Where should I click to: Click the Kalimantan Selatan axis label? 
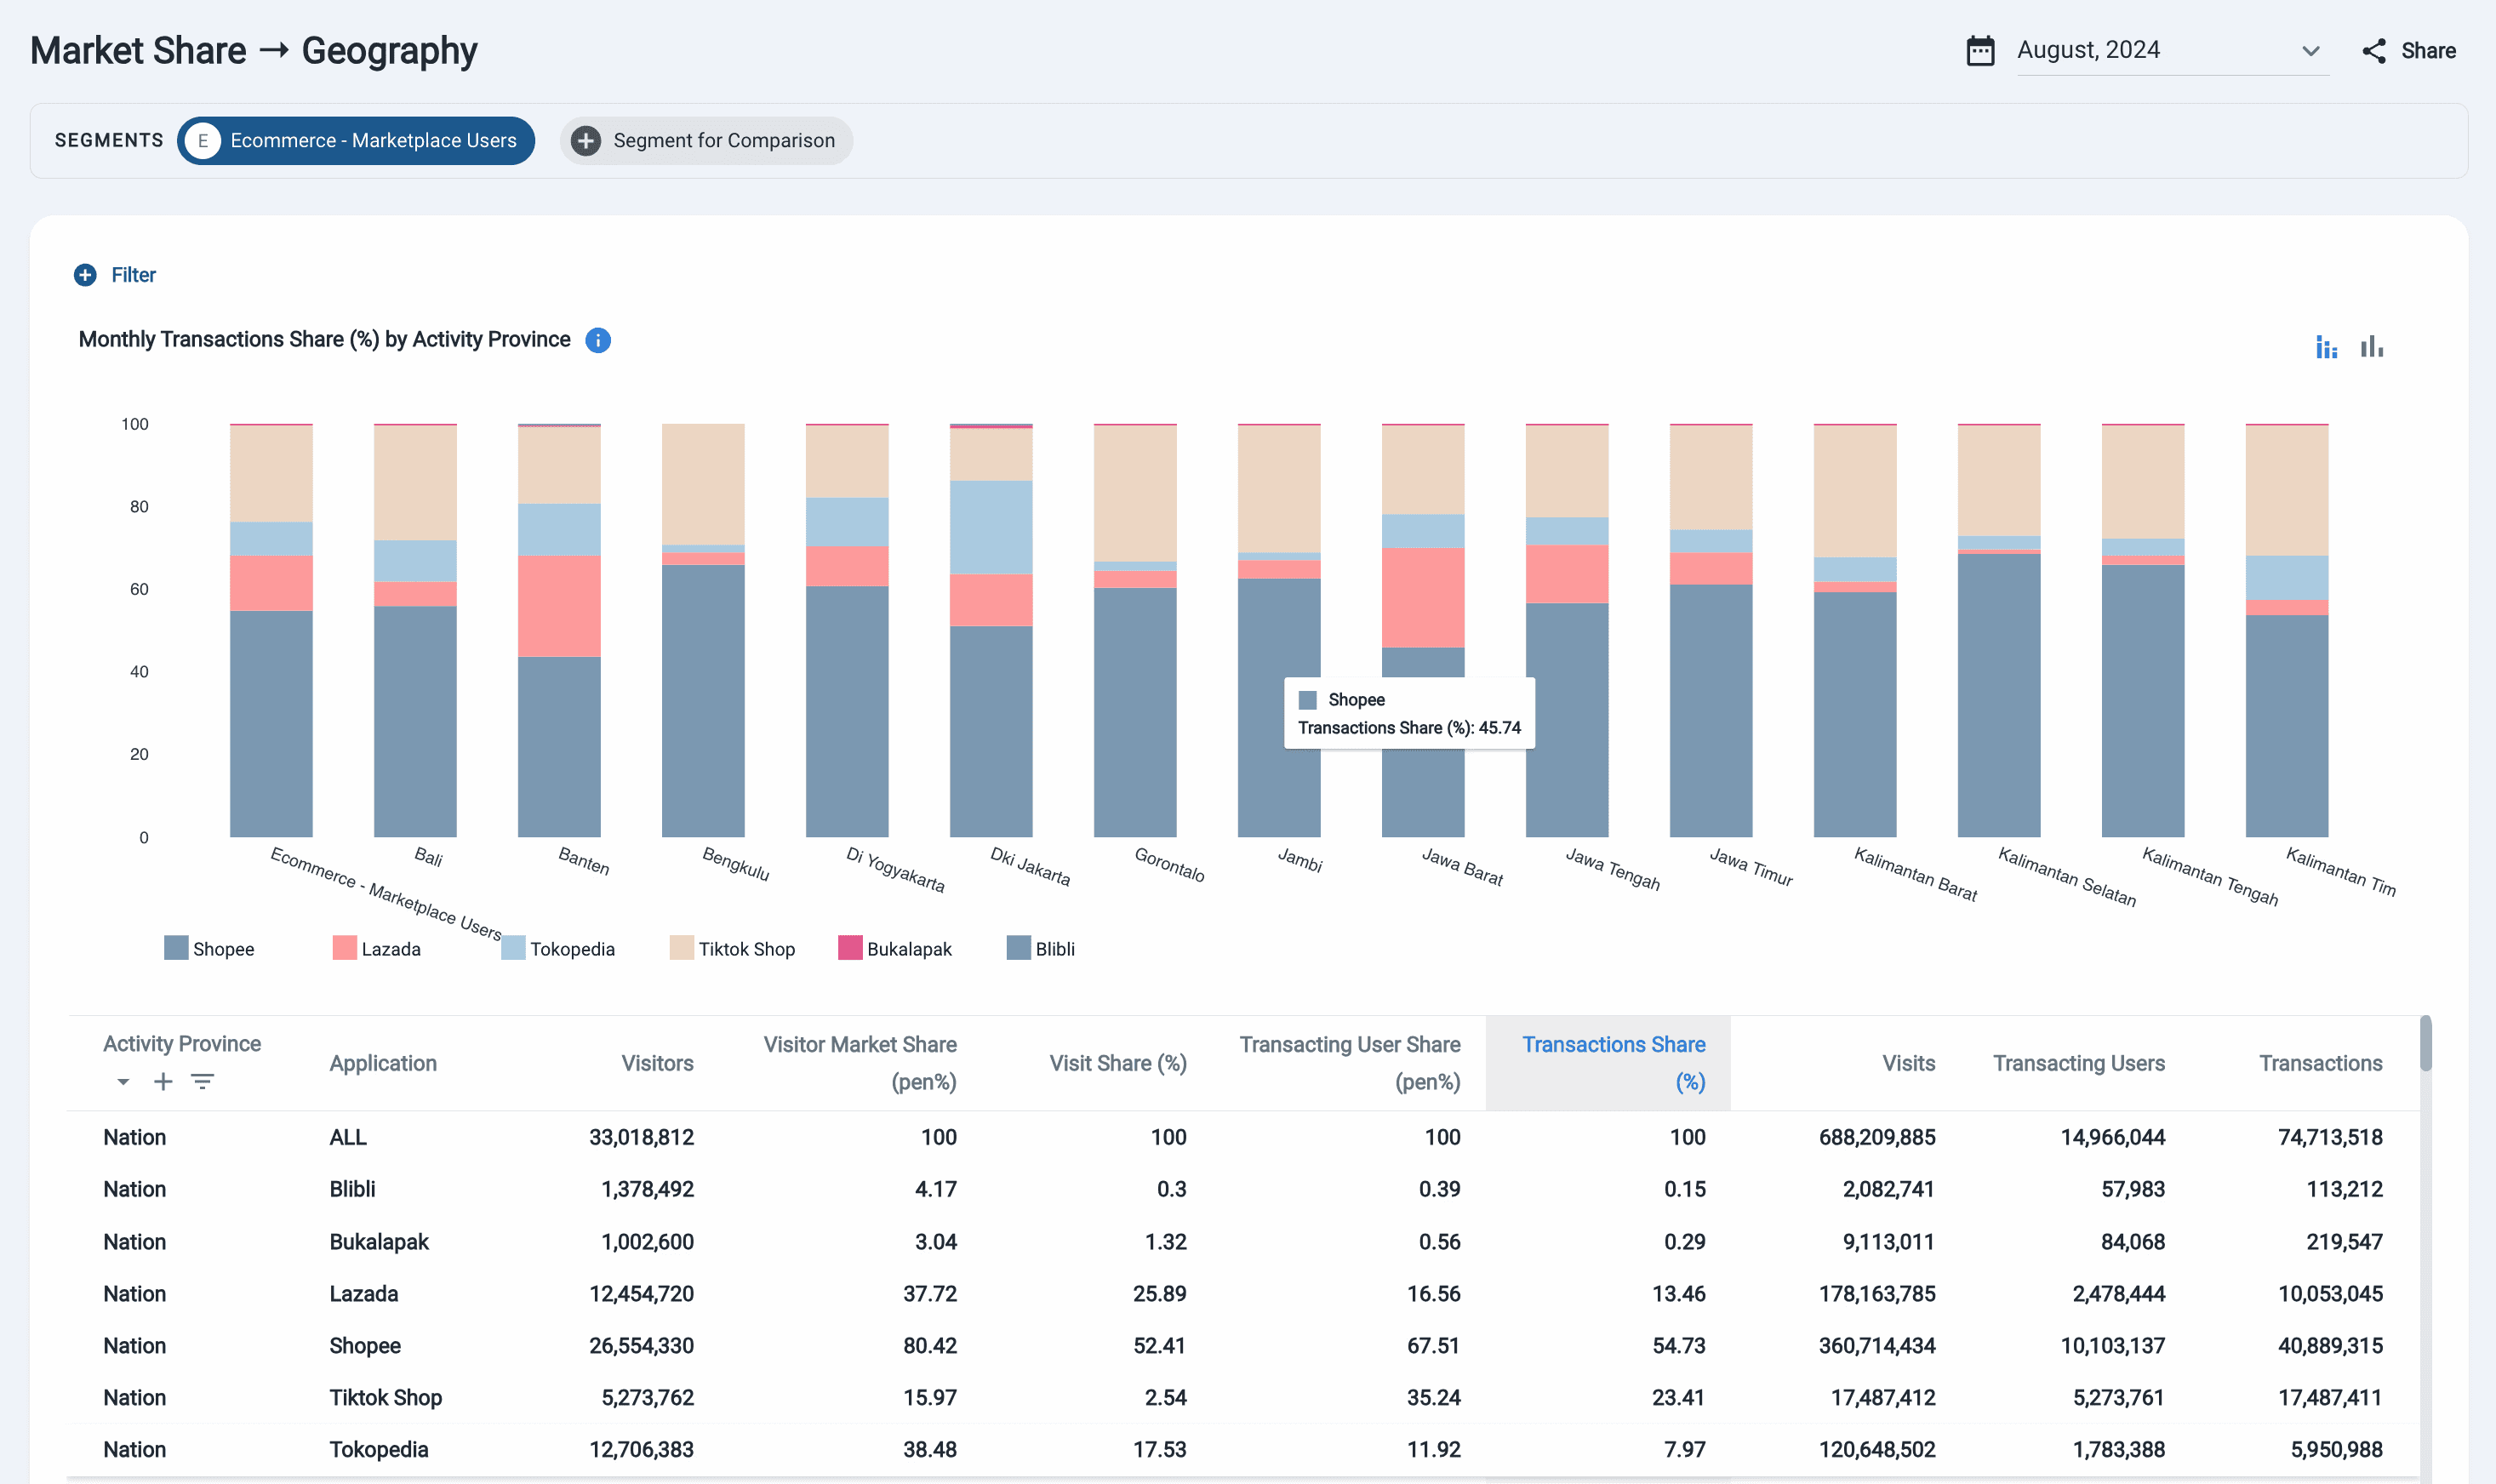click(x=2067, y=877)
